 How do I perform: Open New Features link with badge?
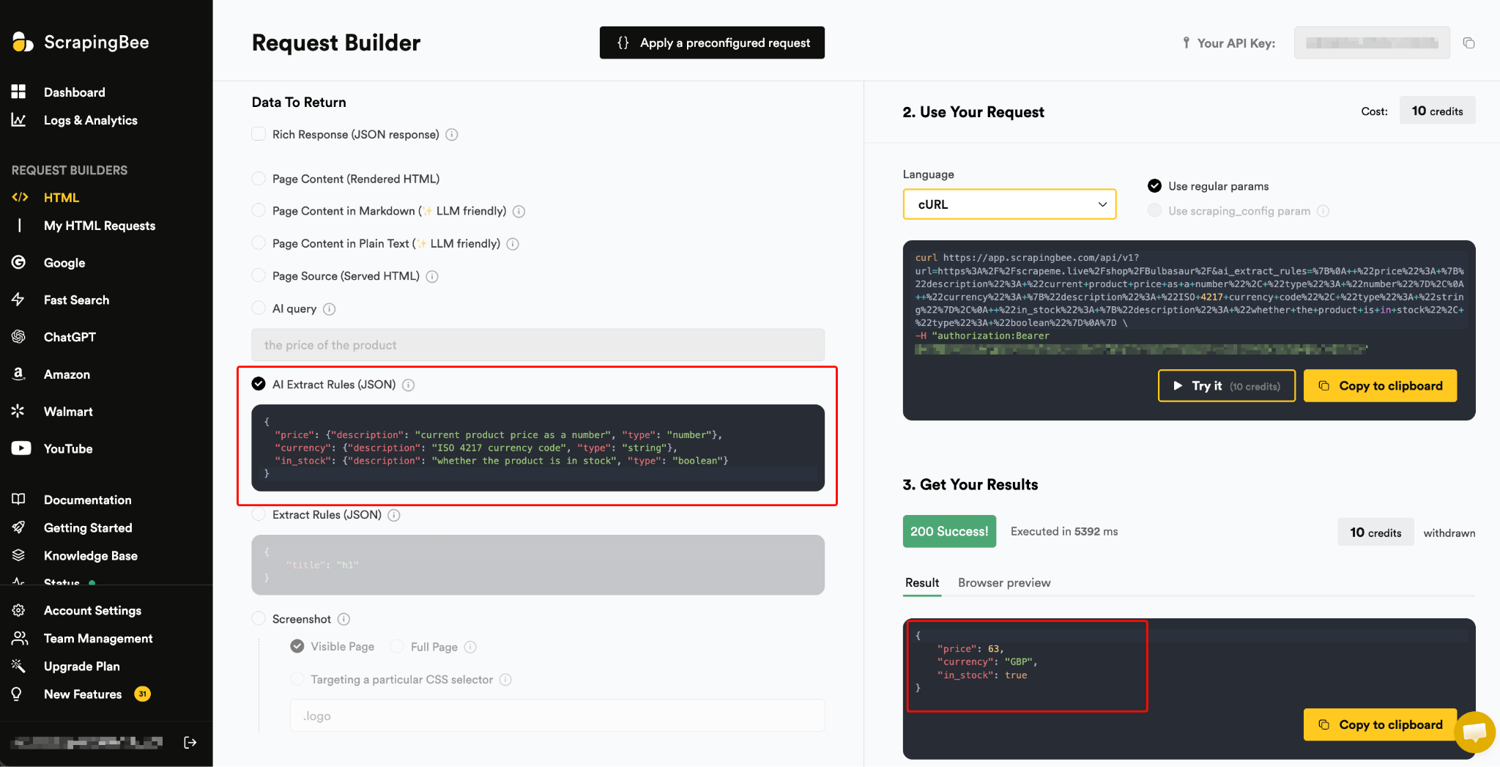(83, 694)
